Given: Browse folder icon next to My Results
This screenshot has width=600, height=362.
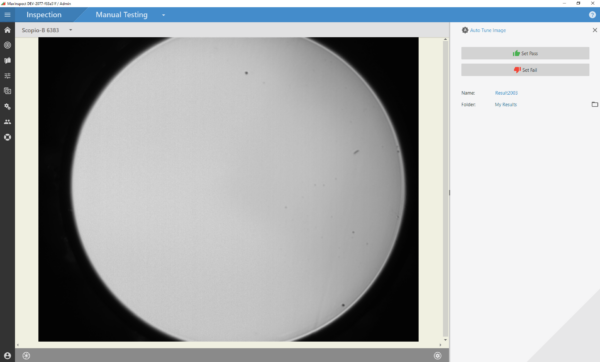Looking at the screenshot, I should tap(595, 104).
